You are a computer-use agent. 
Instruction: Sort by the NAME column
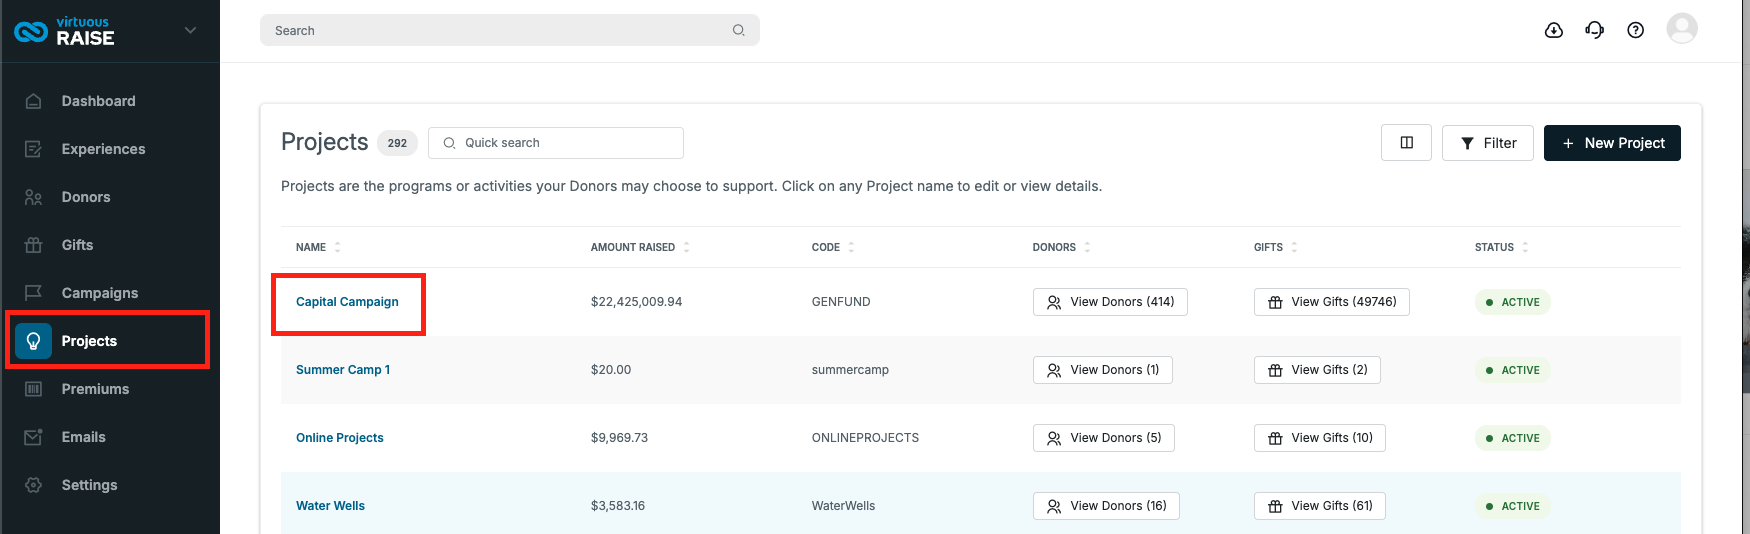point(318,247)
